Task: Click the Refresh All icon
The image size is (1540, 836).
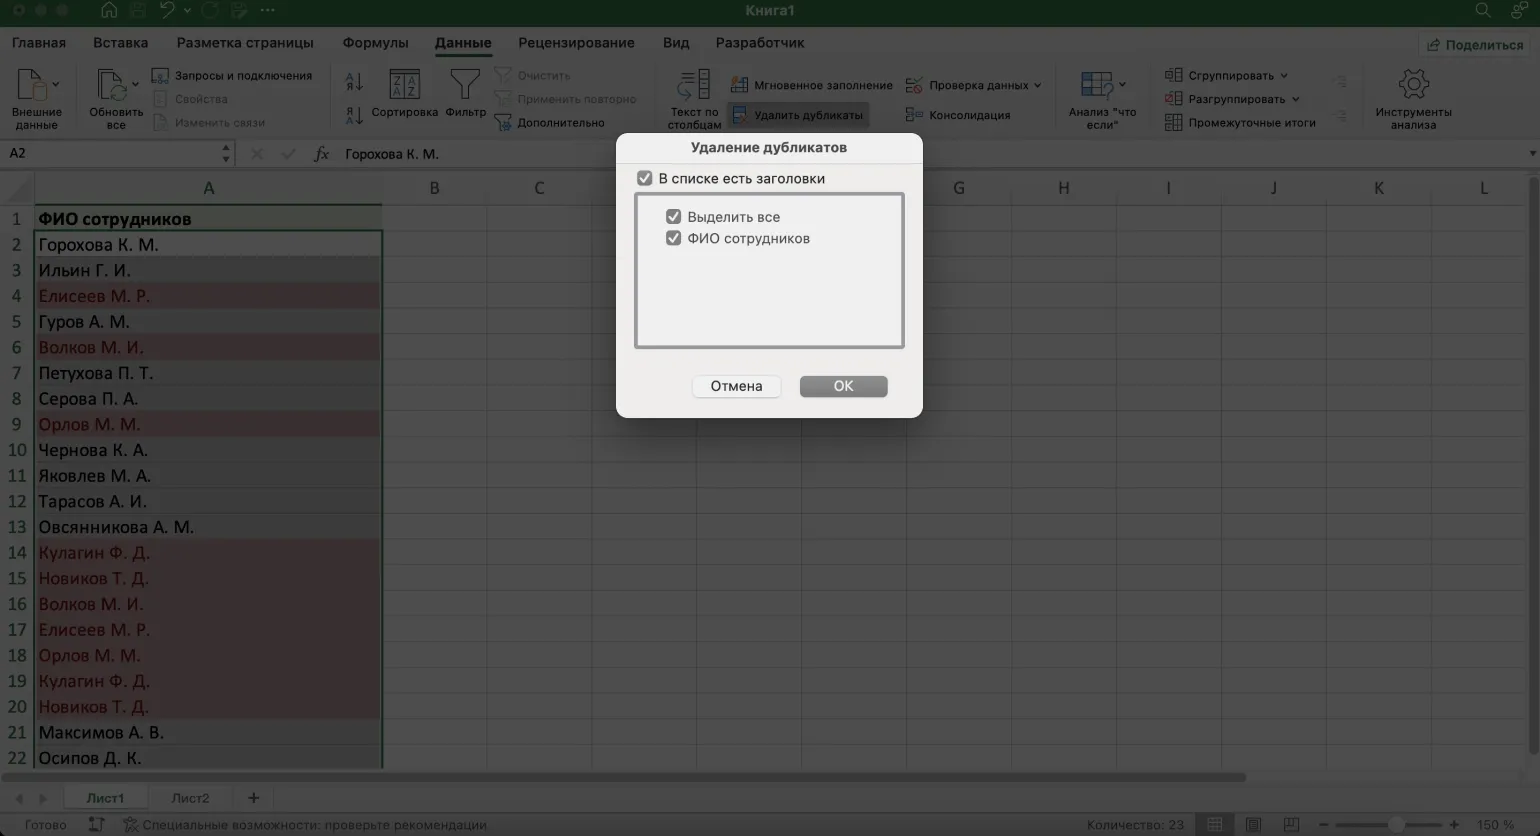Action: click(x=111, y=85)
